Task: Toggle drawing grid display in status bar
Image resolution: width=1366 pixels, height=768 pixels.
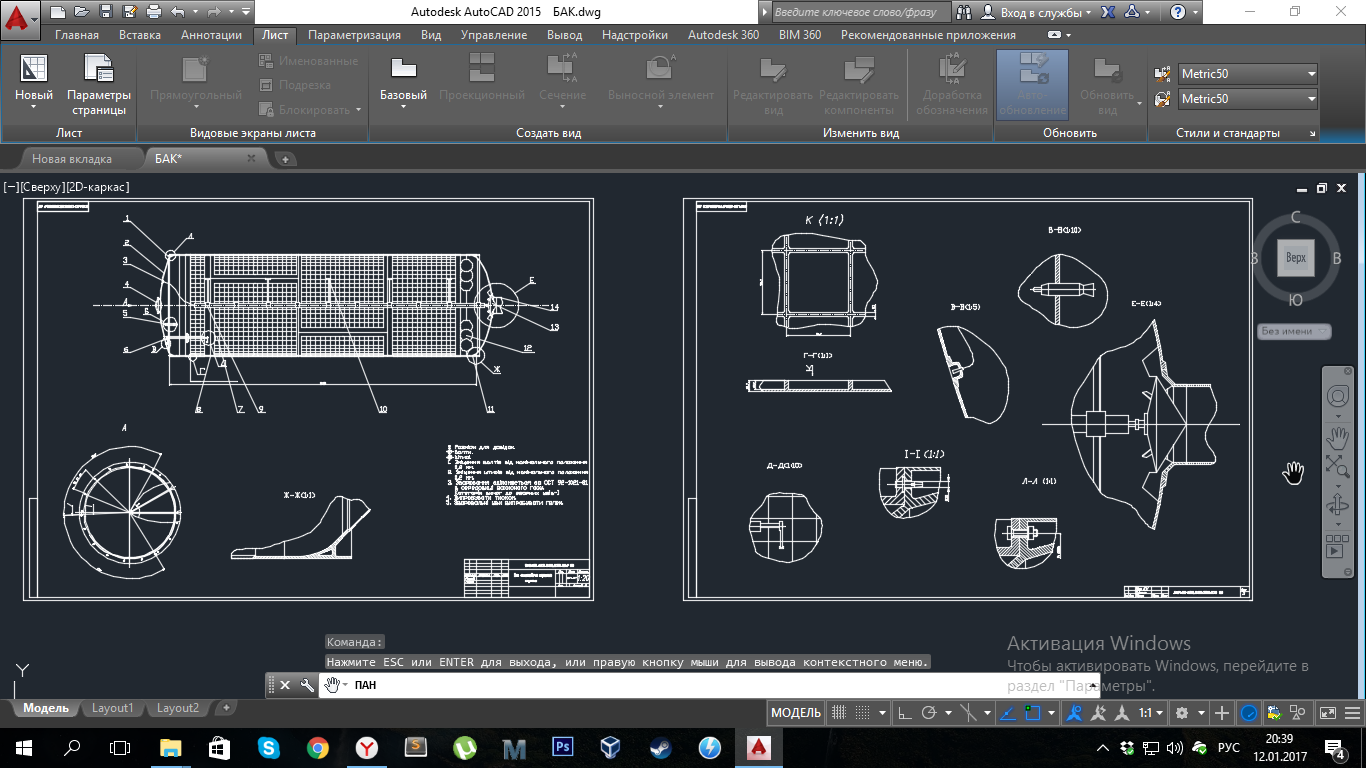Action: tap(838, 713)
